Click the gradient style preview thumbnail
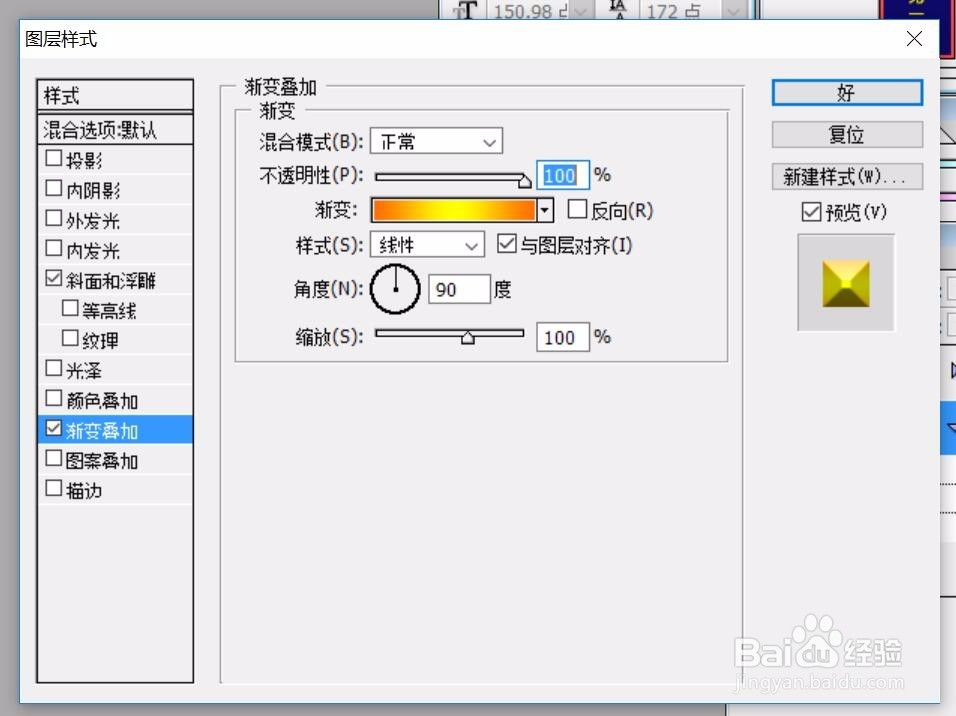Screen dimensions: 956x716 (x=846, y=283)
